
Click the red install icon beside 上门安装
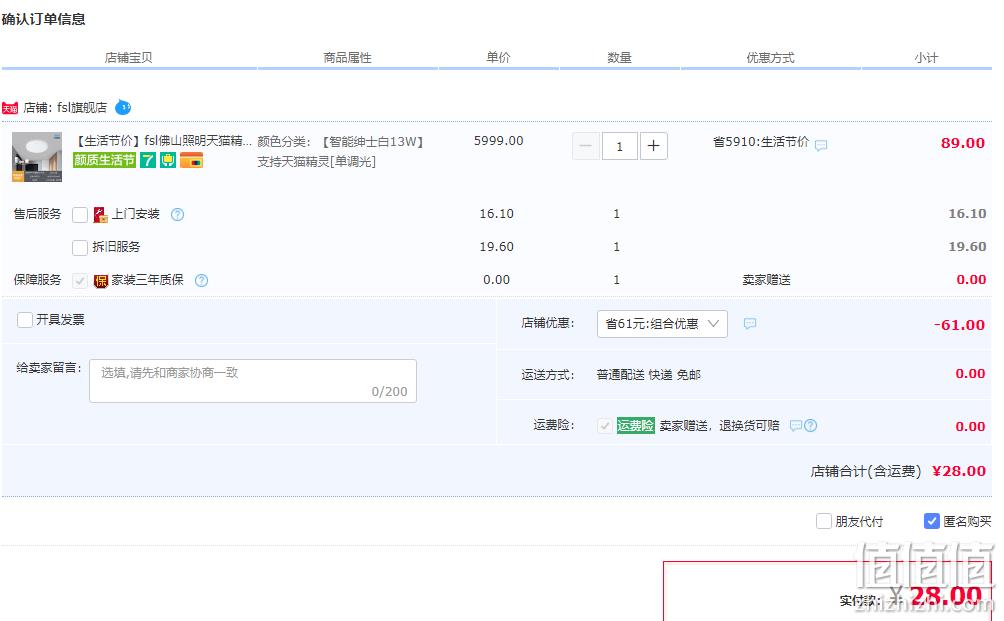101,214
